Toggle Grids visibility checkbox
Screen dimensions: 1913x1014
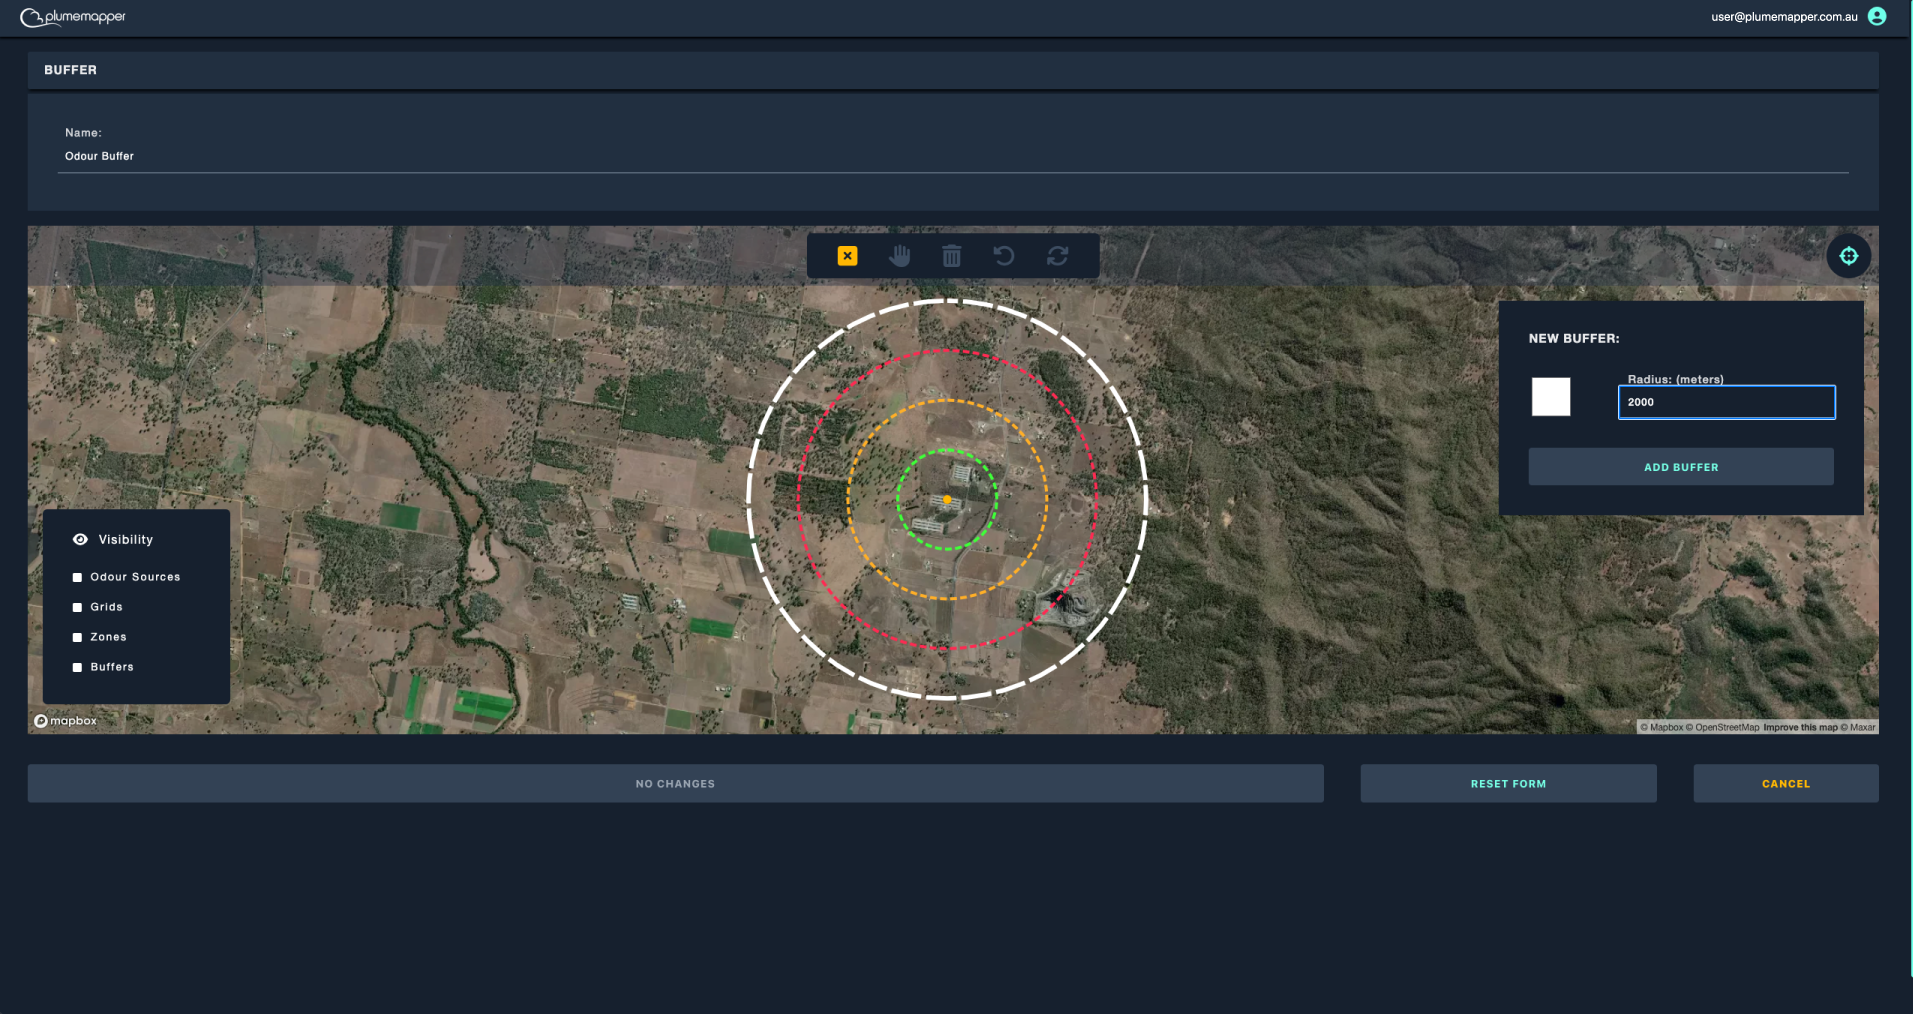point(77,607)
